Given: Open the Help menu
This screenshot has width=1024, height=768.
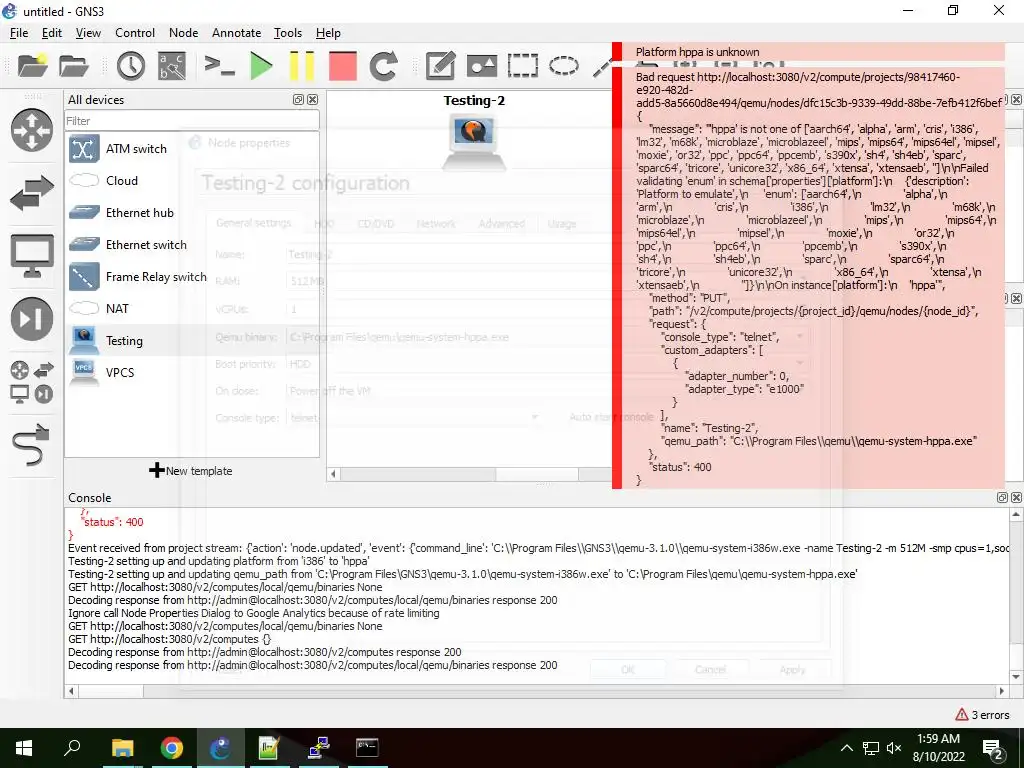Looking at the screenshot, I should tap(328, 33).
